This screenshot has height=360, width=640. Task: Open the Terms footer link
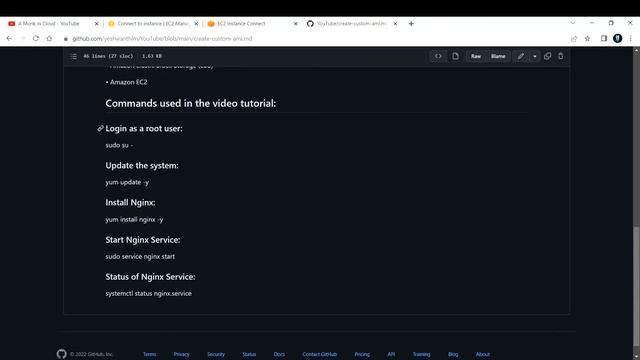149,354
